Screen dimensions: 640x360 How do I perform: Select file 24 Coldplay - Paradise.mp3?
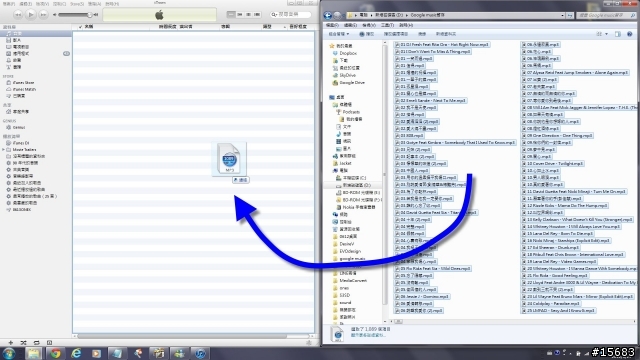[x=551, y=304]
